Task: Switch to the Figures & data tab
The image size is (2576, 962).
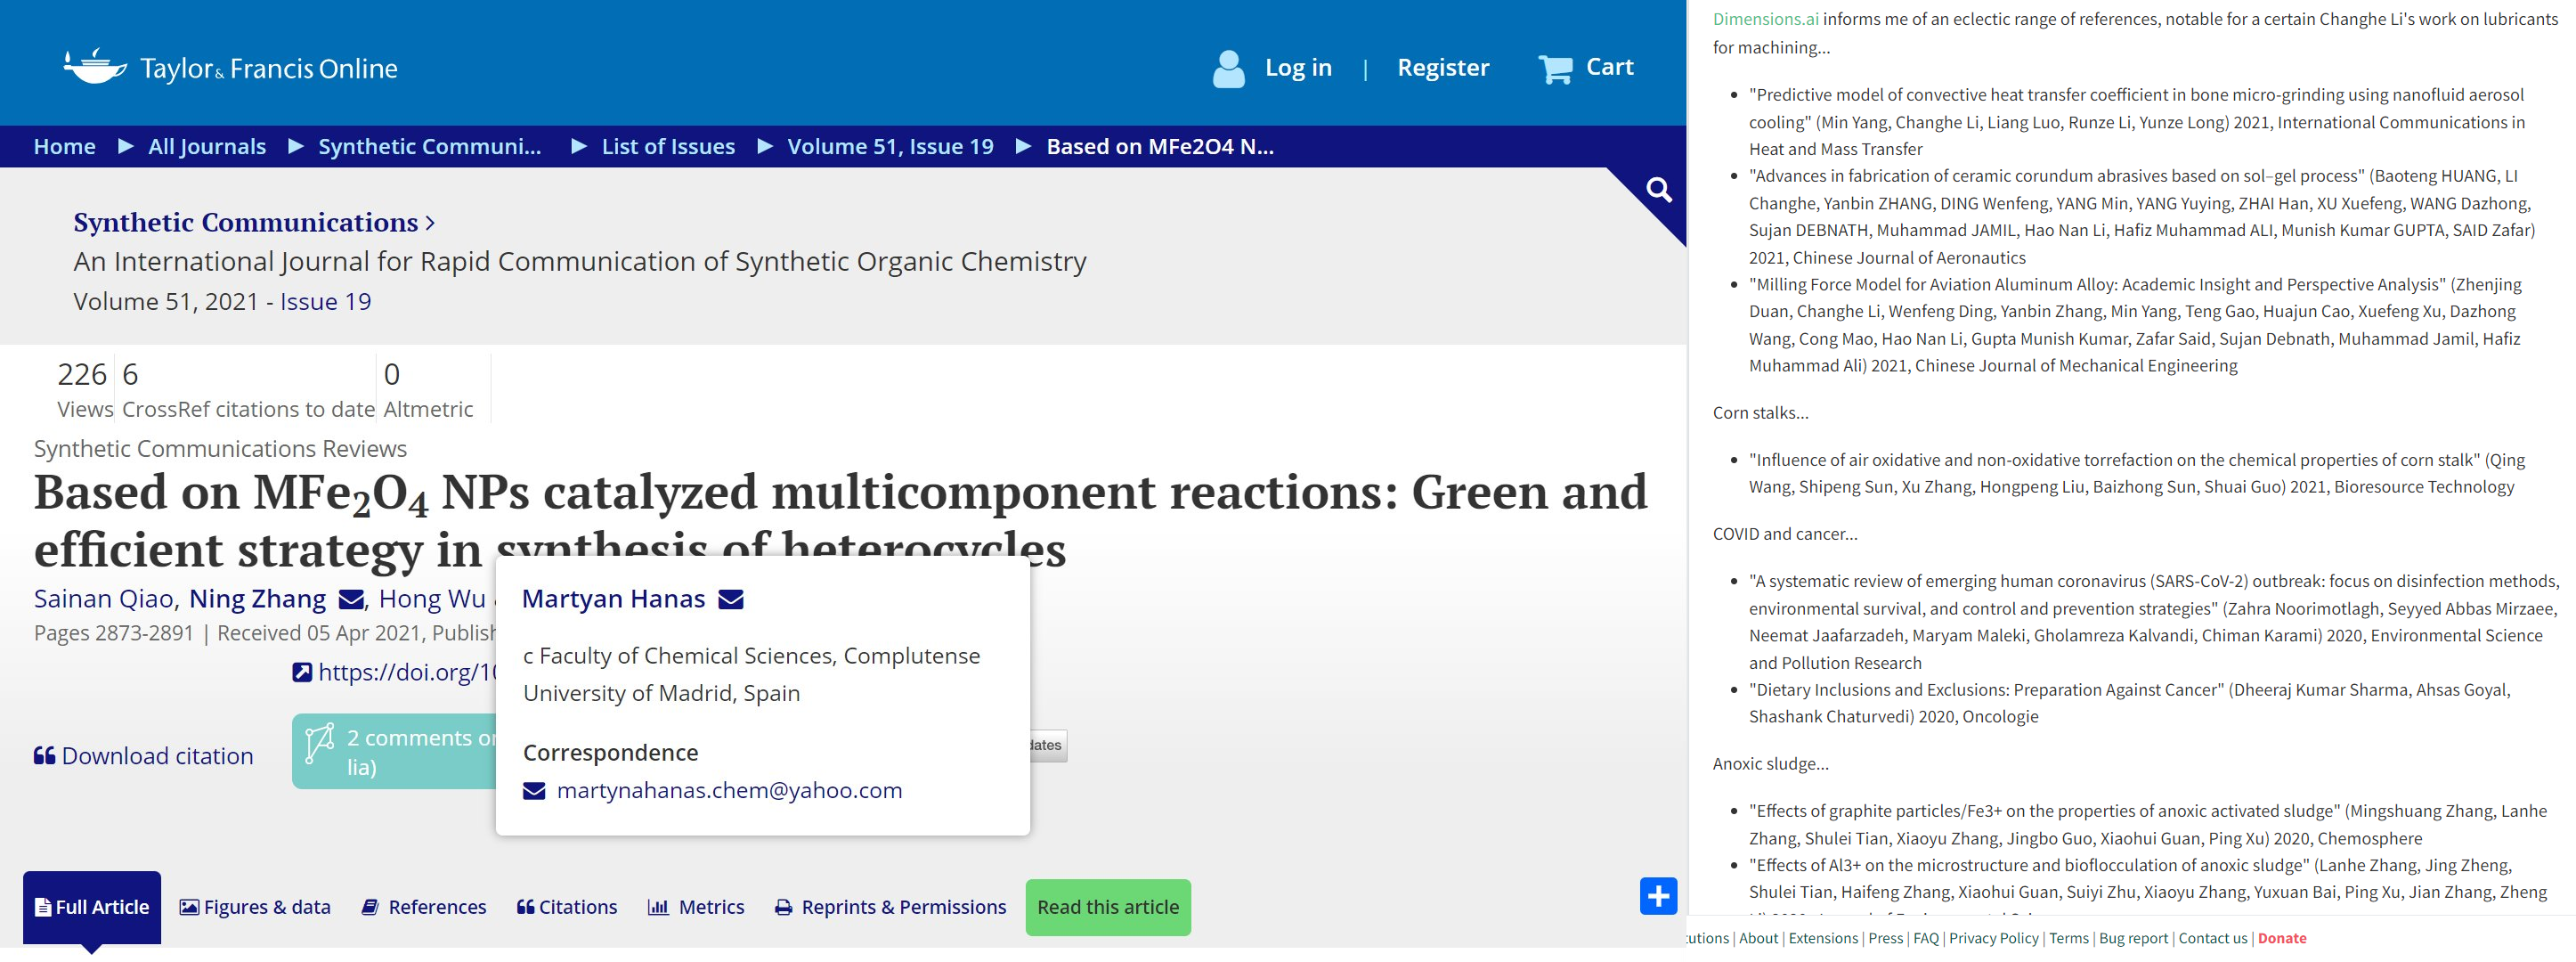Action: coord(255,907)
